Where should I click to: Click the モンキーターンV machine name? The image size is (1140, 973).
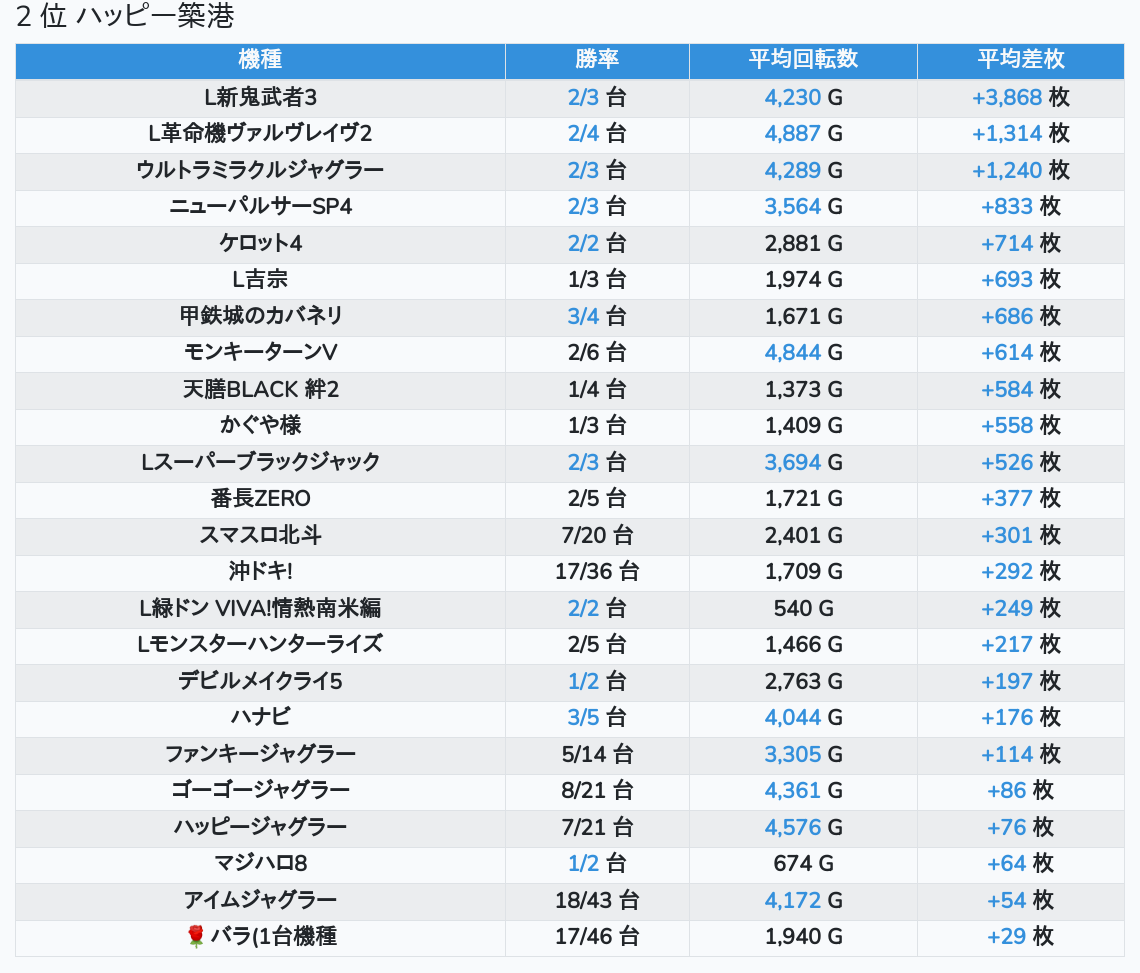260,353
